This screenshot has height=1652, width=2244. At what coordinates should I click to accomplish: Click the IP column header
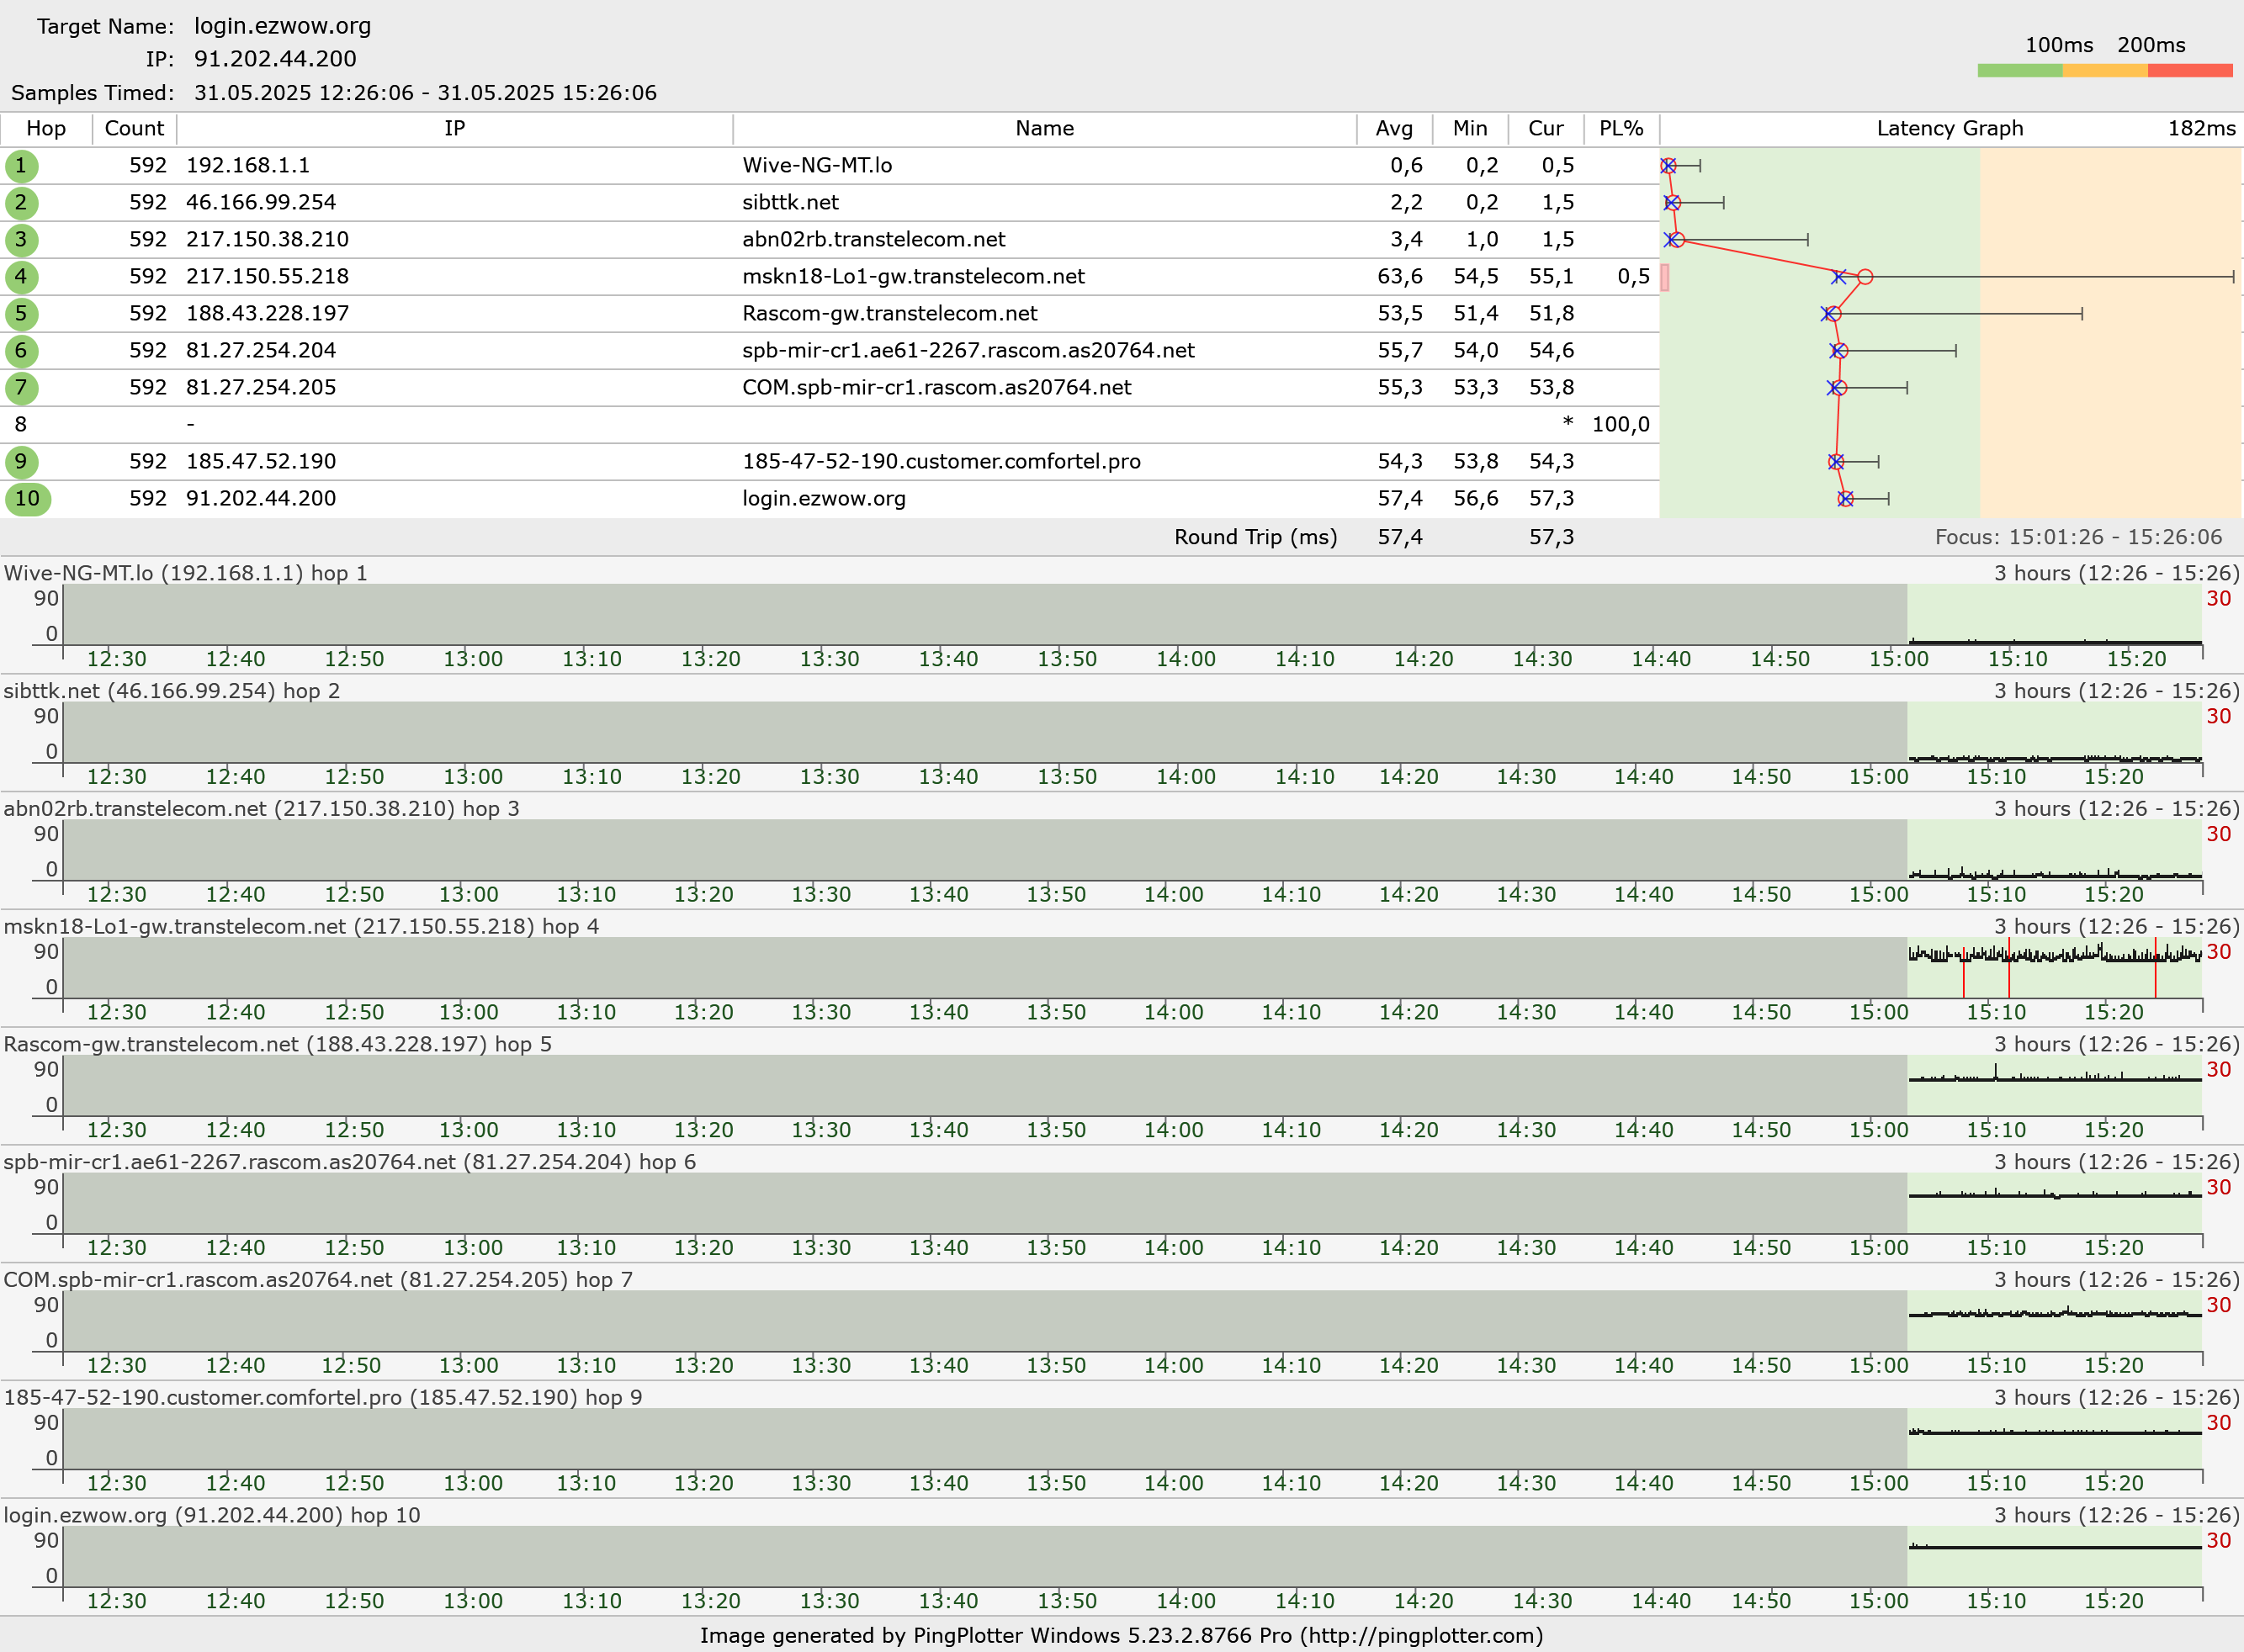pos(455,129)
